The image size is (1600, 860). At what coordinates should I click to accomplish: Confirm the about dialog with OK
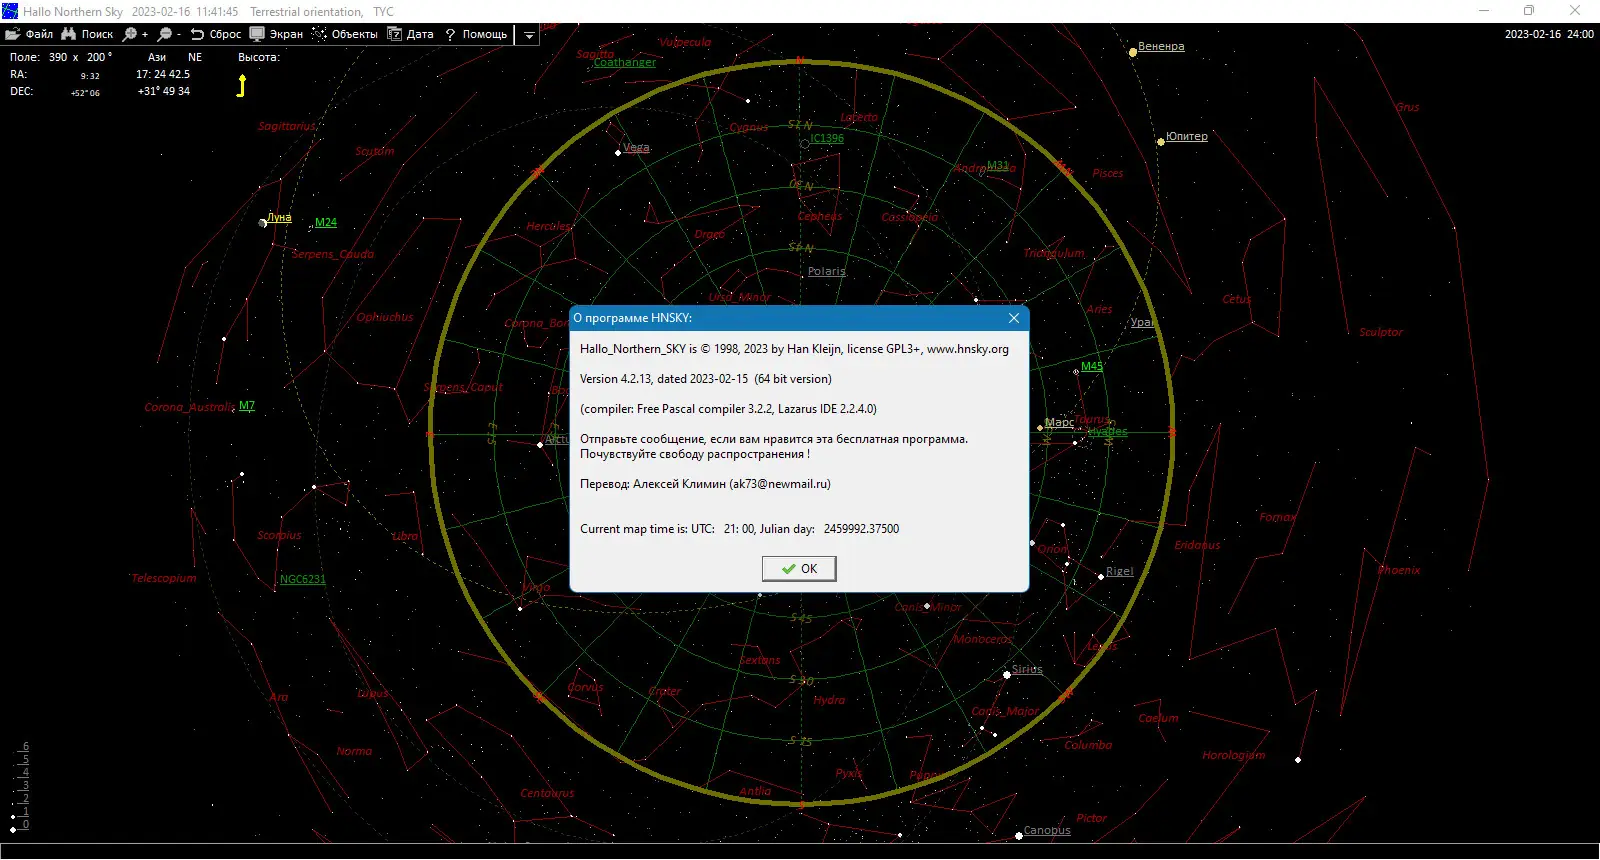click(799, 569)
